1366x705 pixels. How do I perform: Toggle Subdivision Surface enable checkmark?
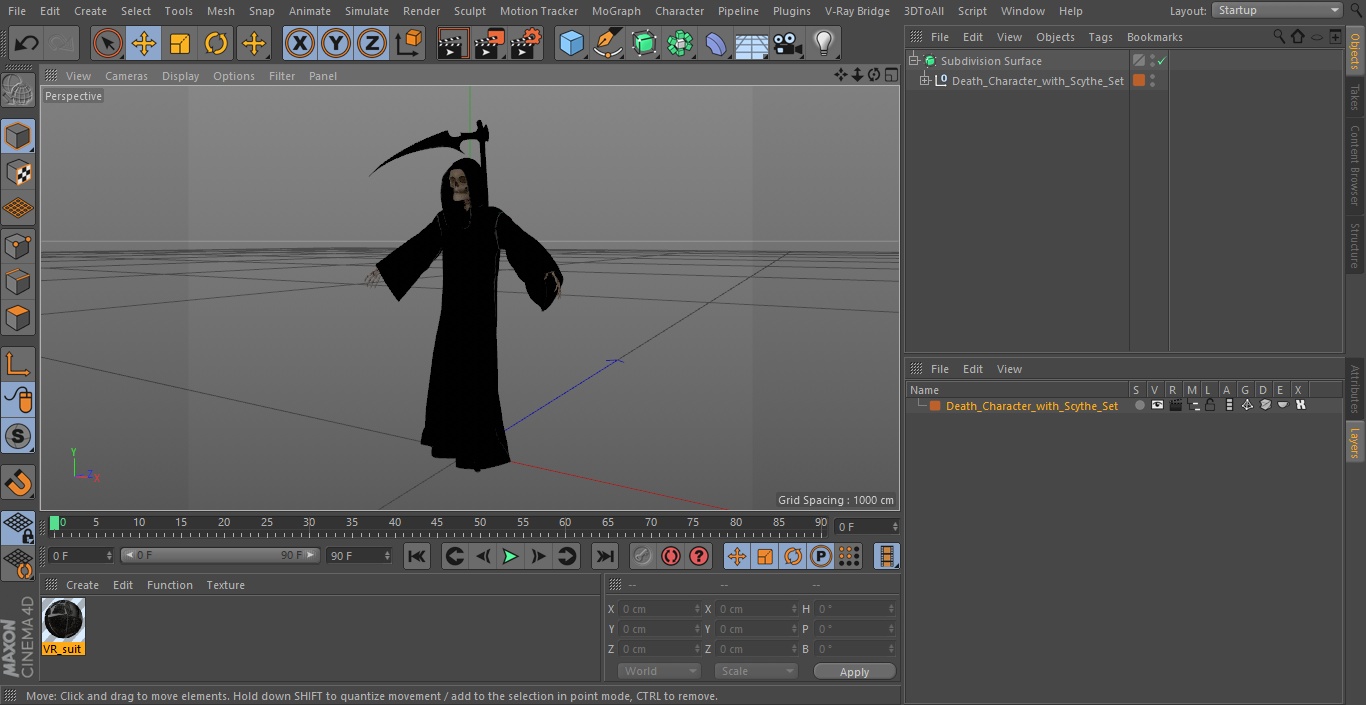point(1162,61)
